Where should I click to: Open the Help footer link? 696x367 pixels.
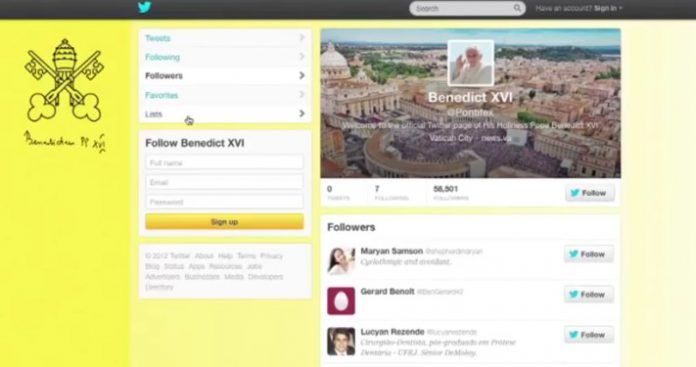click(x=225, y=256)
